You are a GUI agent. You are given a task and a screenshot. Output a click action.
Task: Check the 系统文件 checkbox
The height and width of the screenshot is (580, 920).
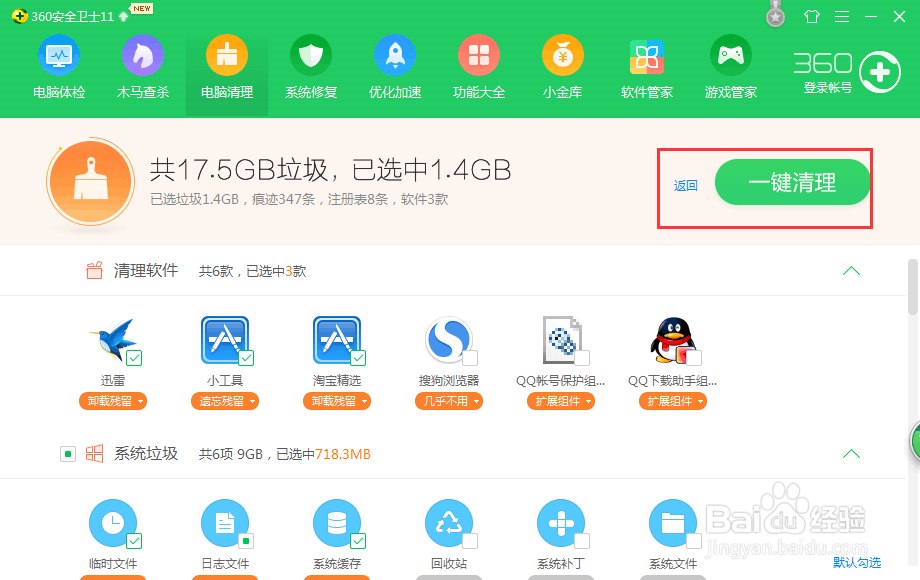pyautogui.click(x=694, y=541)
